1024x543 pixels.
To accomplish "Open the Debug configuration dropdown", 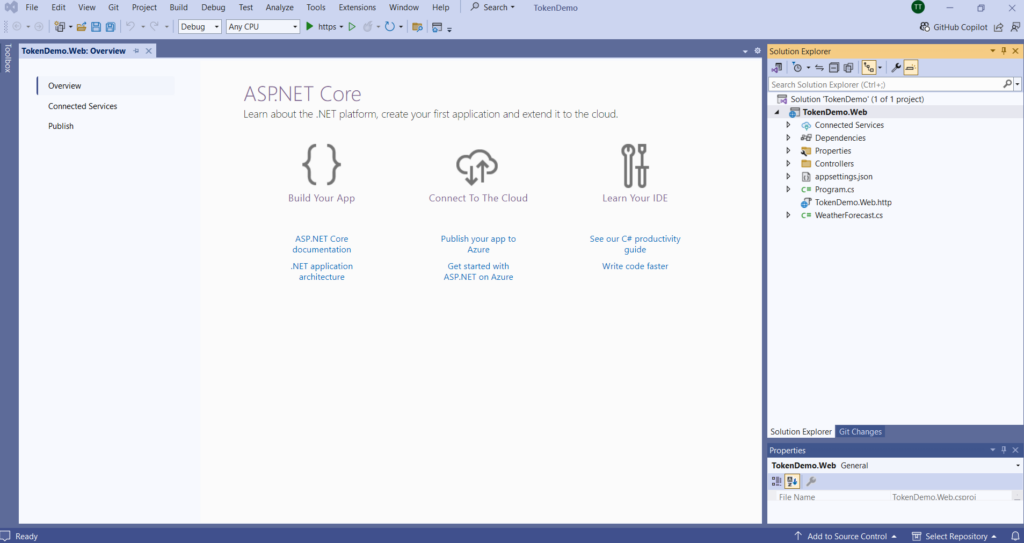I will [200, 27].
